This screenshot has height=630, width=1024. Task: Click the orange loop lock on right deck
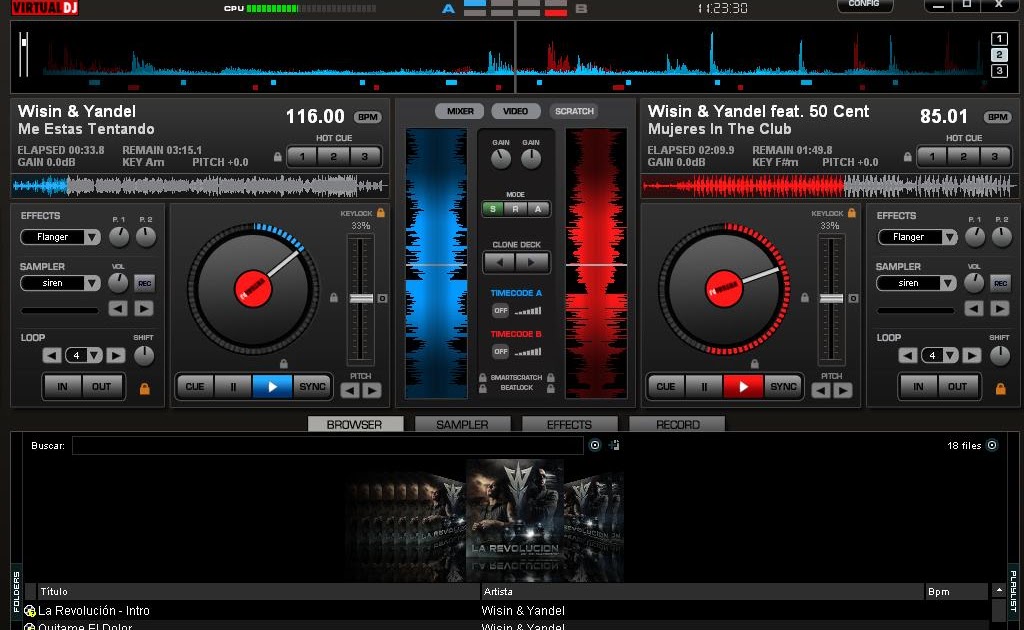click(x=1000, y=388)
